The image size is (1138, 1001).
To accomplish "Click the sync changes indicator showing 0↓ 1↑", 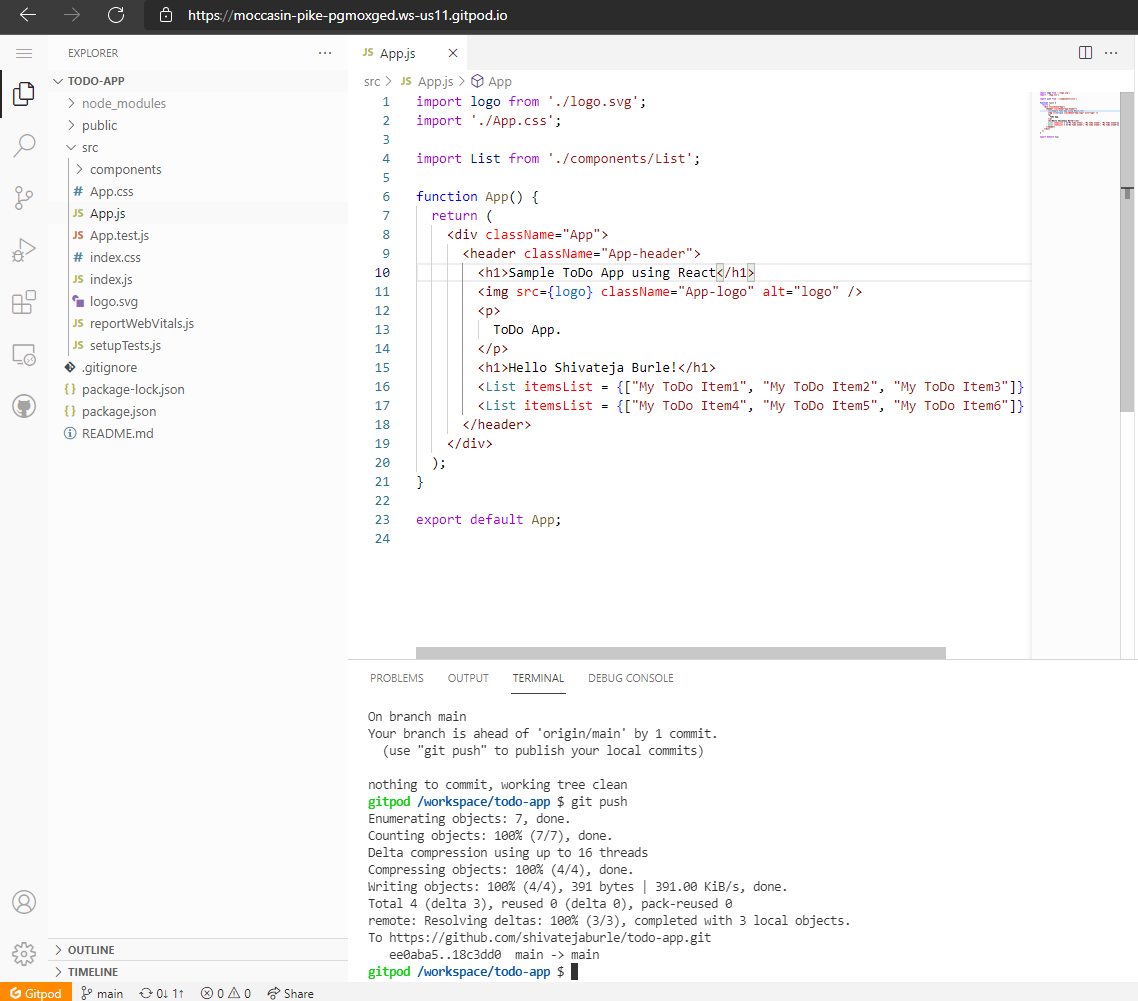I will pos(161,993).
